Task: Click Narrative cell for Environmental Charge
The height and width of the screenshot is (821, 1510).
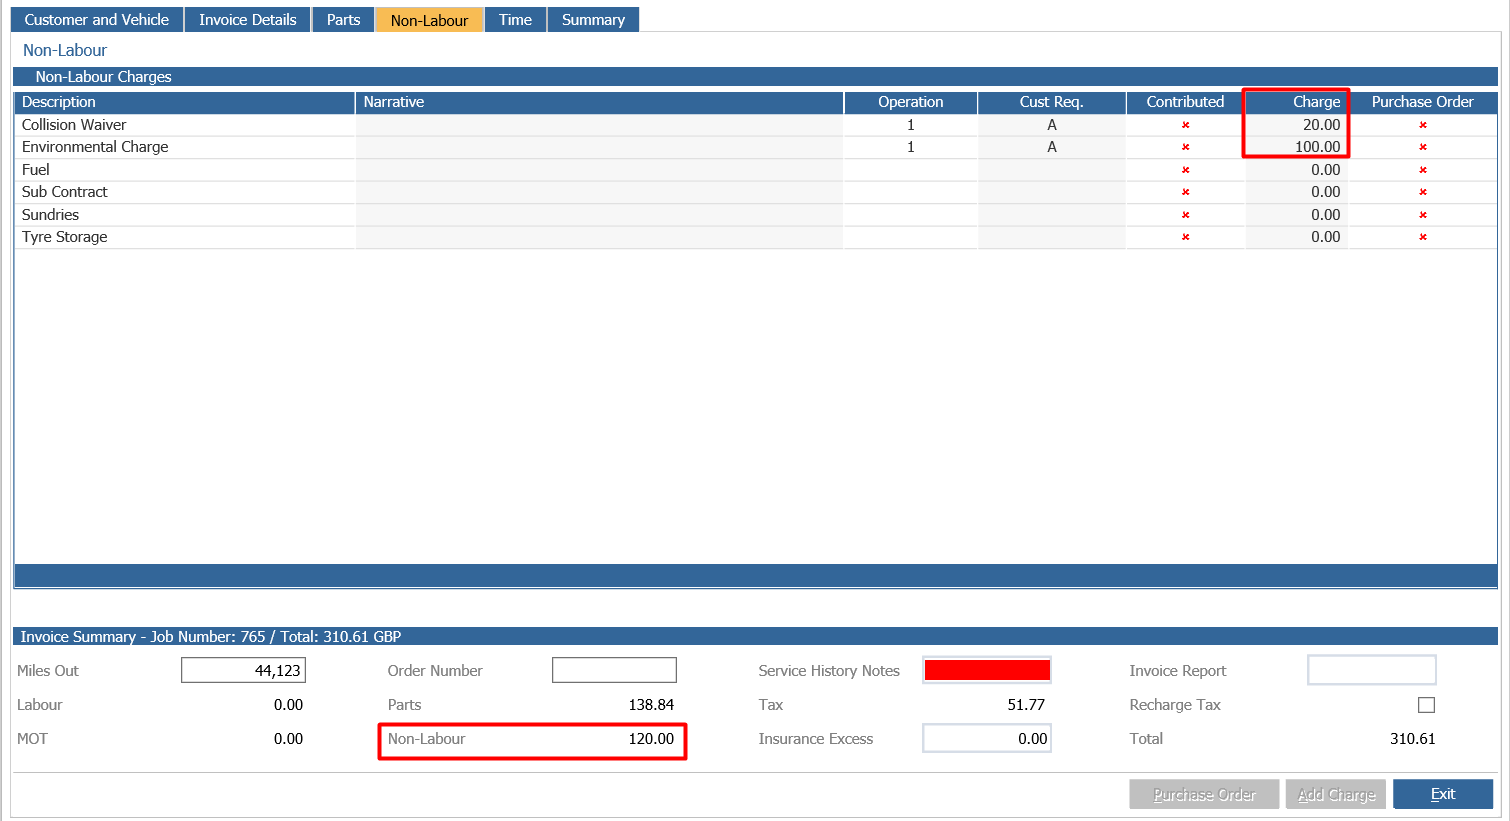Action: point(599,147)
